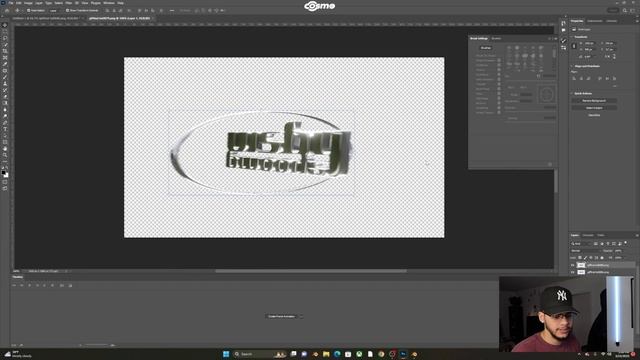
Task: Open the Brush Settings panel menu
Action: [556, 39]
